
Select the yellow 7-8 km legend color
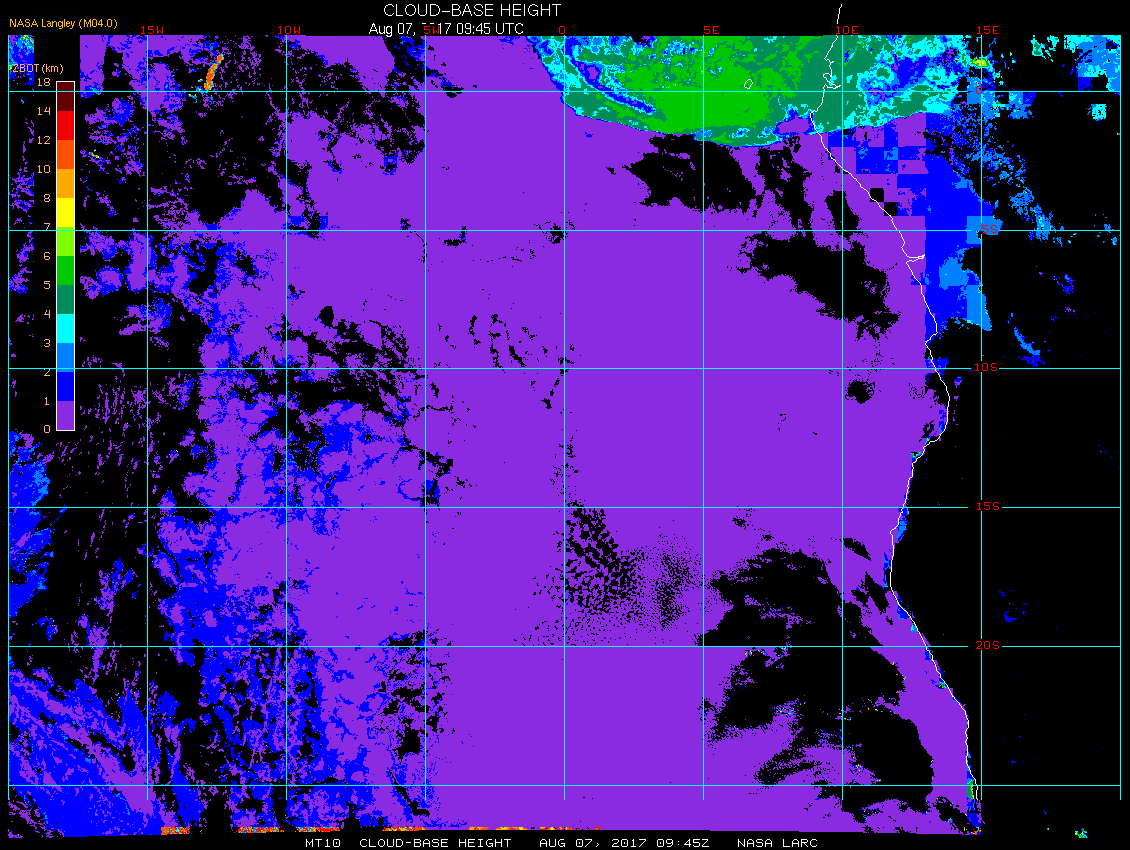66,213
